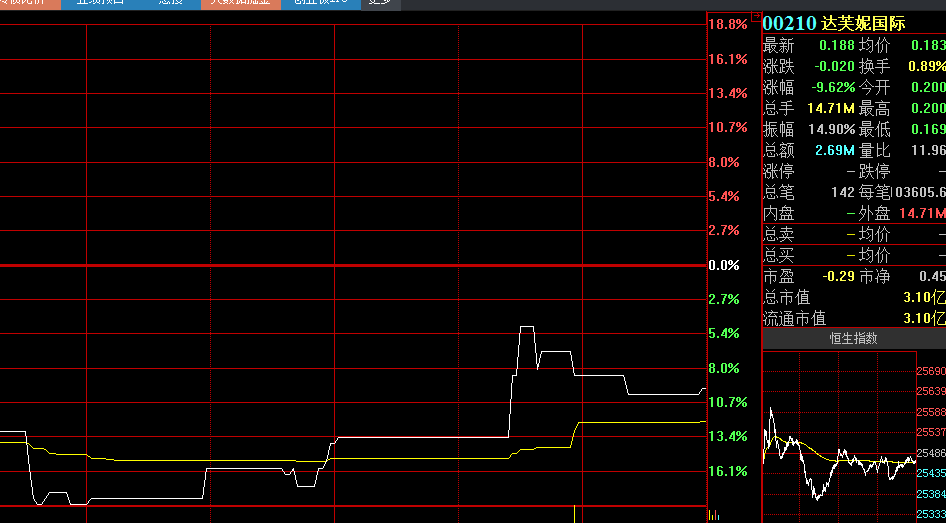Click the 最新 label
This screenshot has width=946, height=523.
[x=779, y=45]
